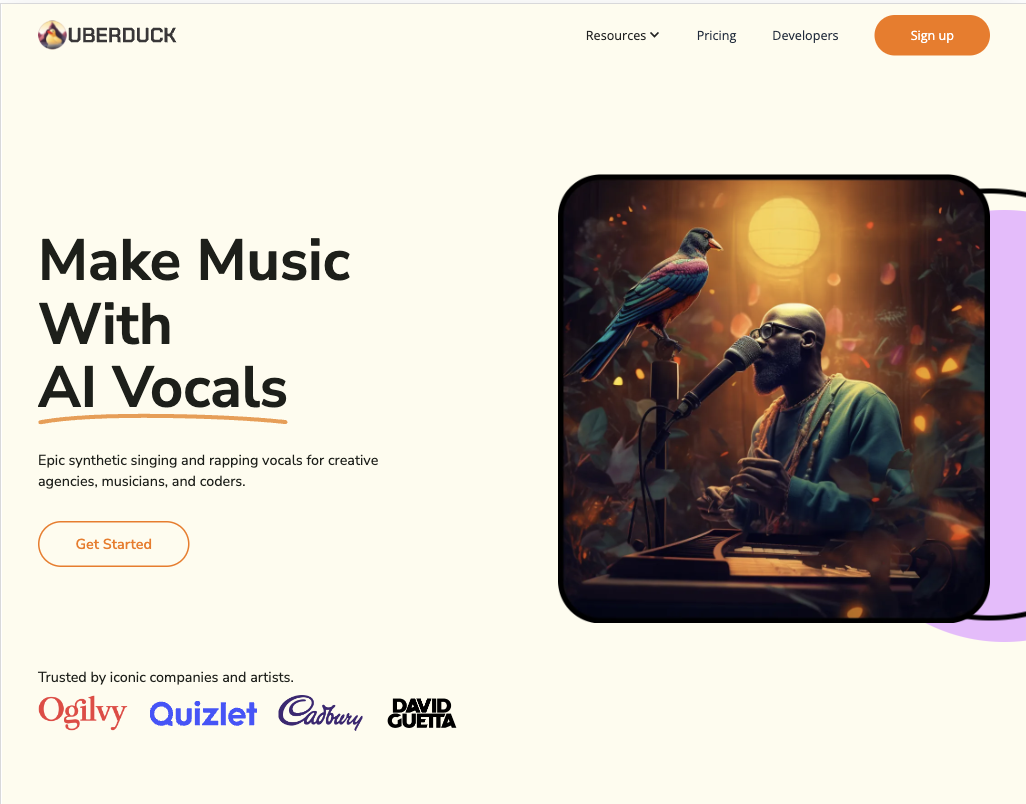The width and height of the screenshot is (1026, 804).
Task: Go to the Pricing page
Action: click(716, 35)
